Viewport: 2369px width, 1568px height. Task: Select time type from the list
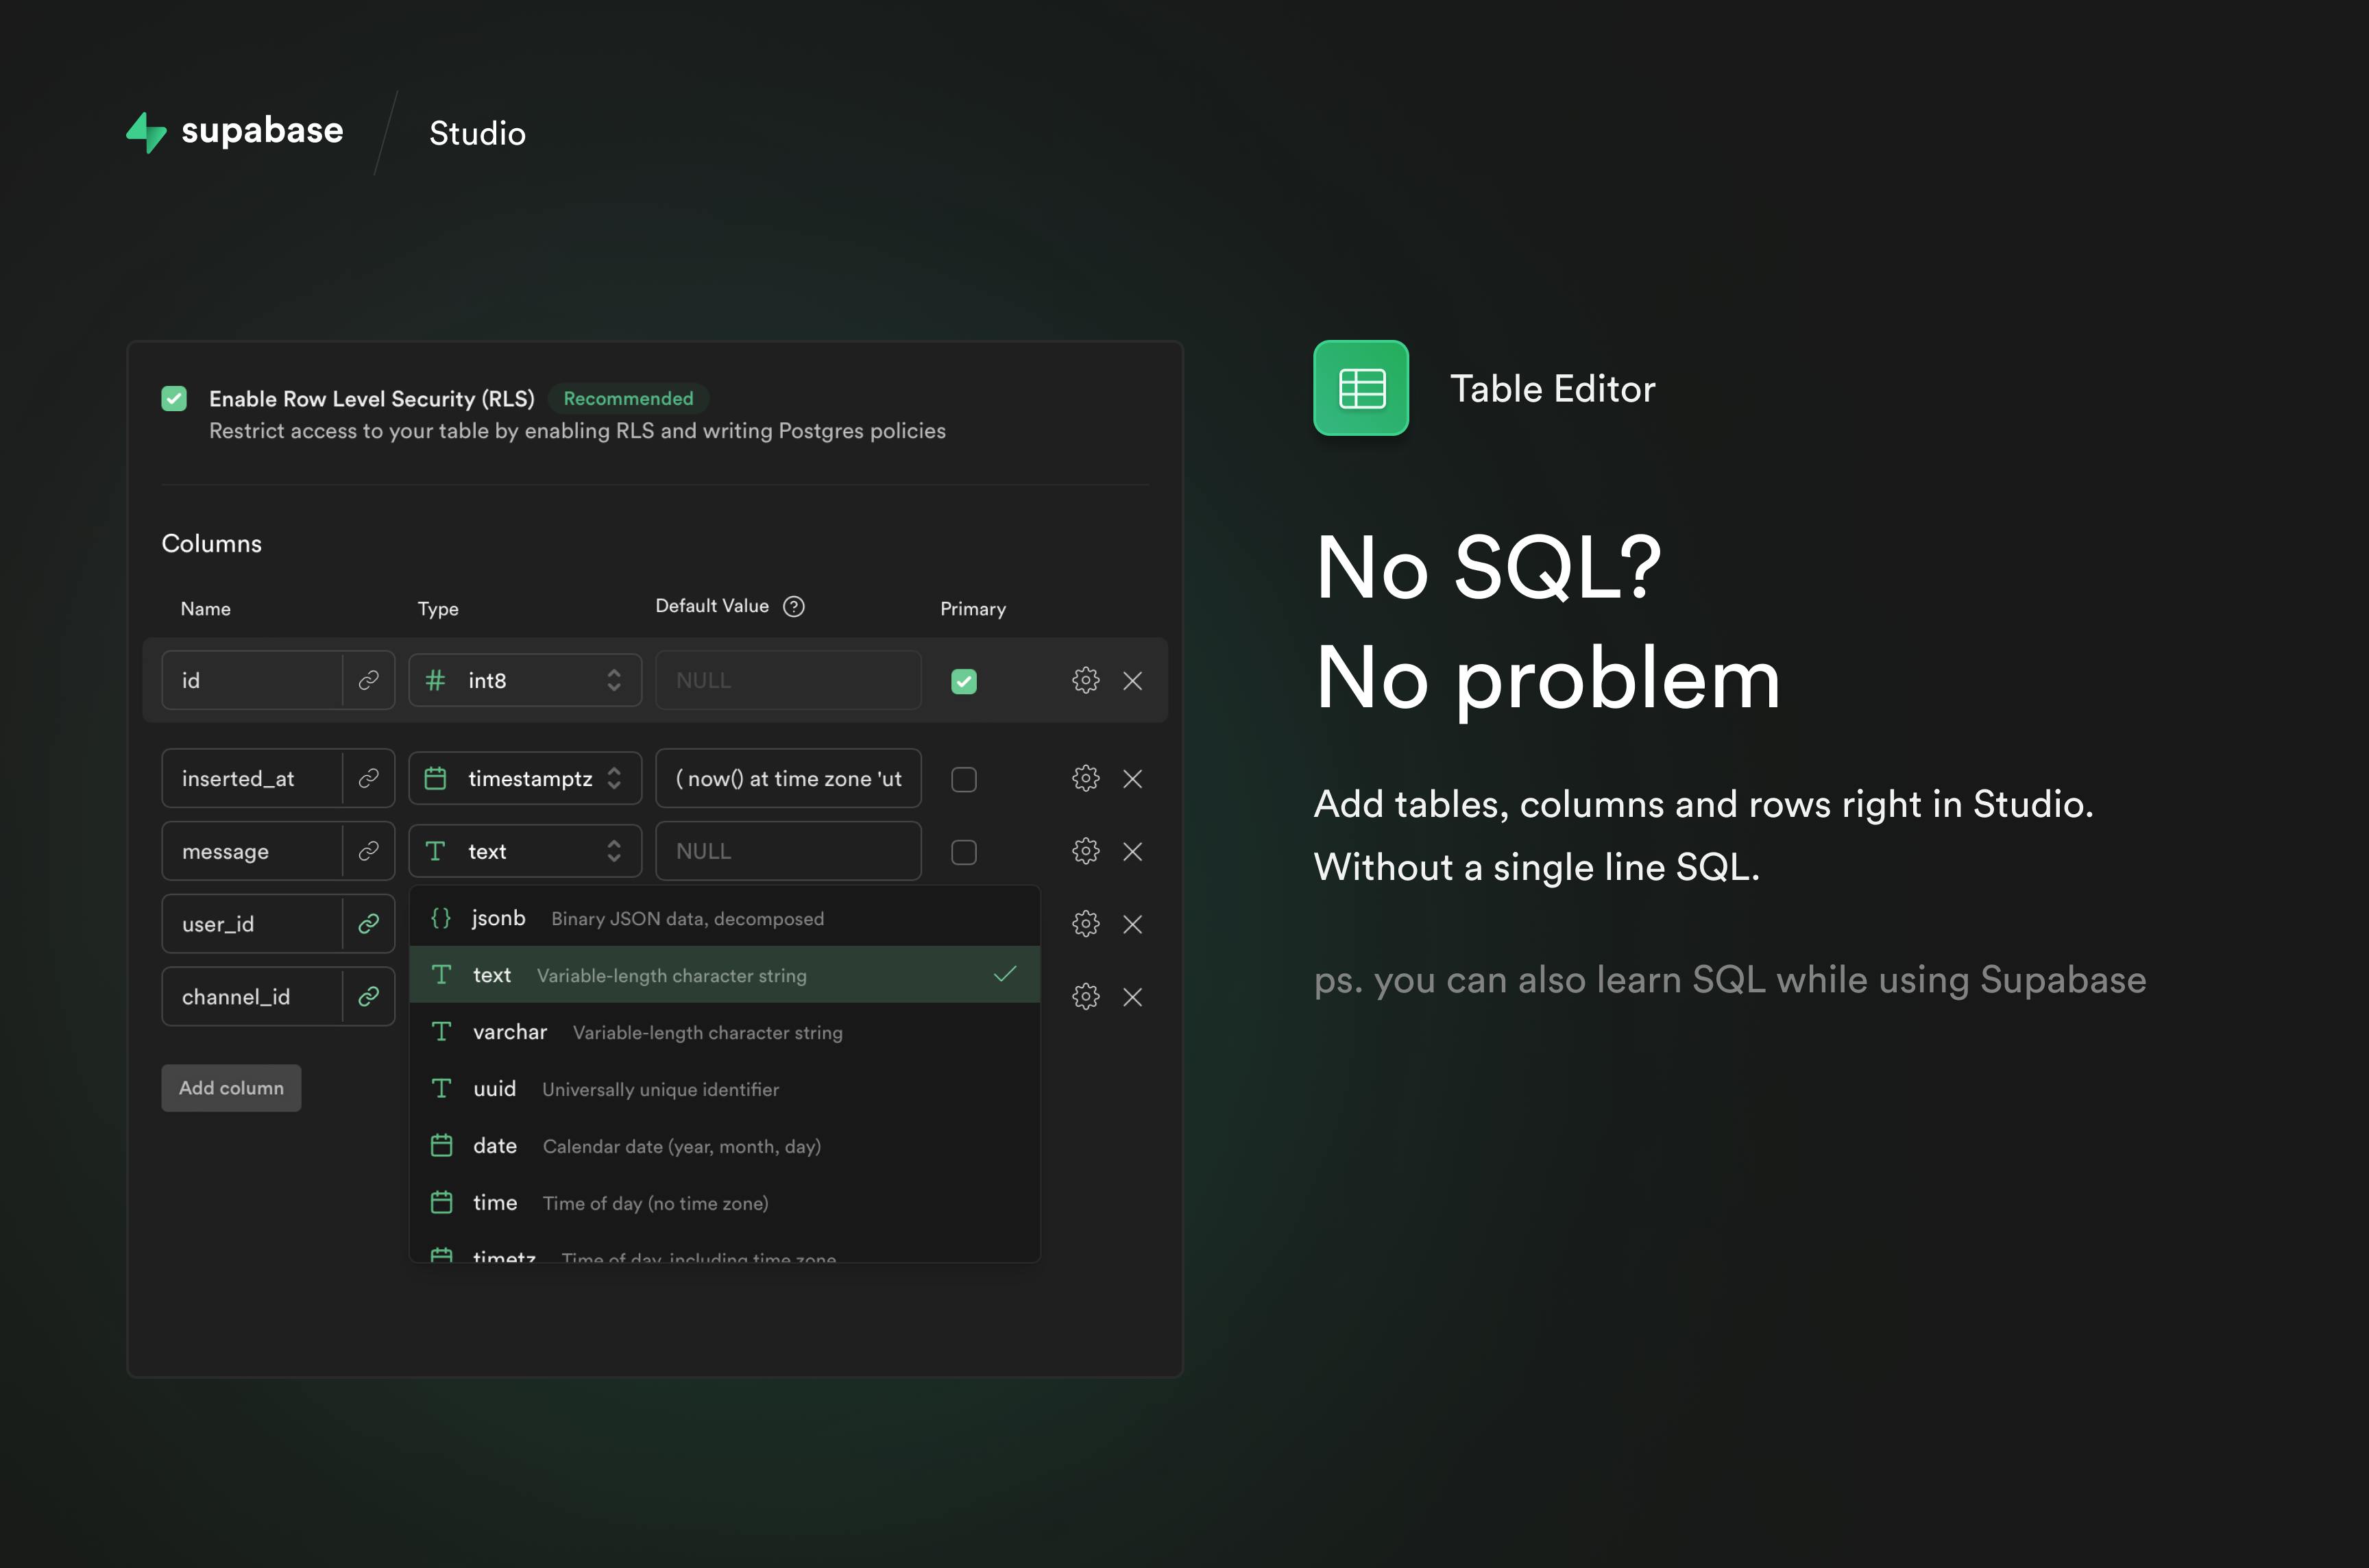click(x=725, y=1203)
